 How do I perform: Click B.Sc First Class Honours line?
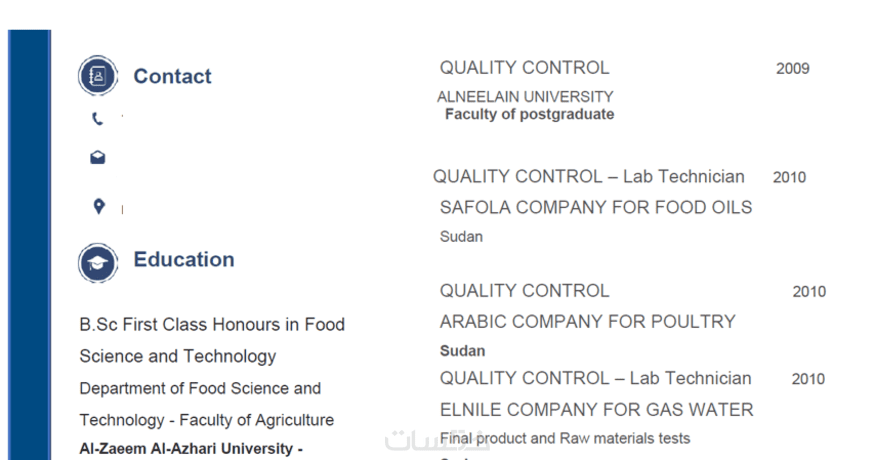click(212, 325)
